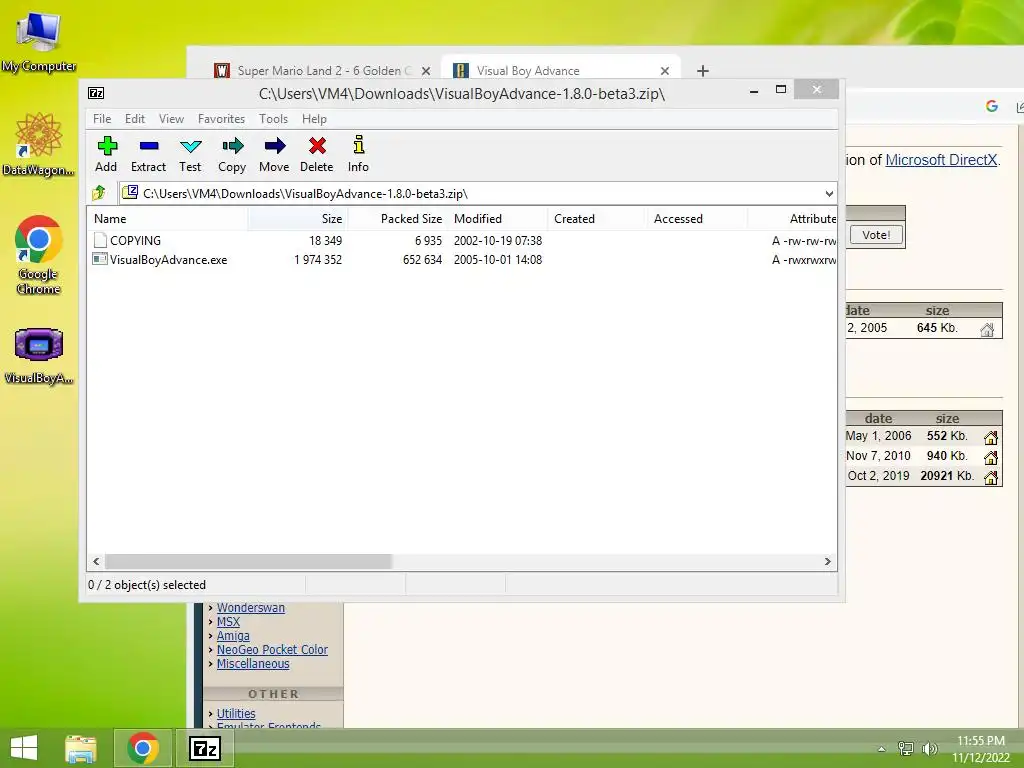Click the horizontal scrollbar thumb
Image resolution: width=1024 pixels, height=768 pixels.
coord(249,562)
